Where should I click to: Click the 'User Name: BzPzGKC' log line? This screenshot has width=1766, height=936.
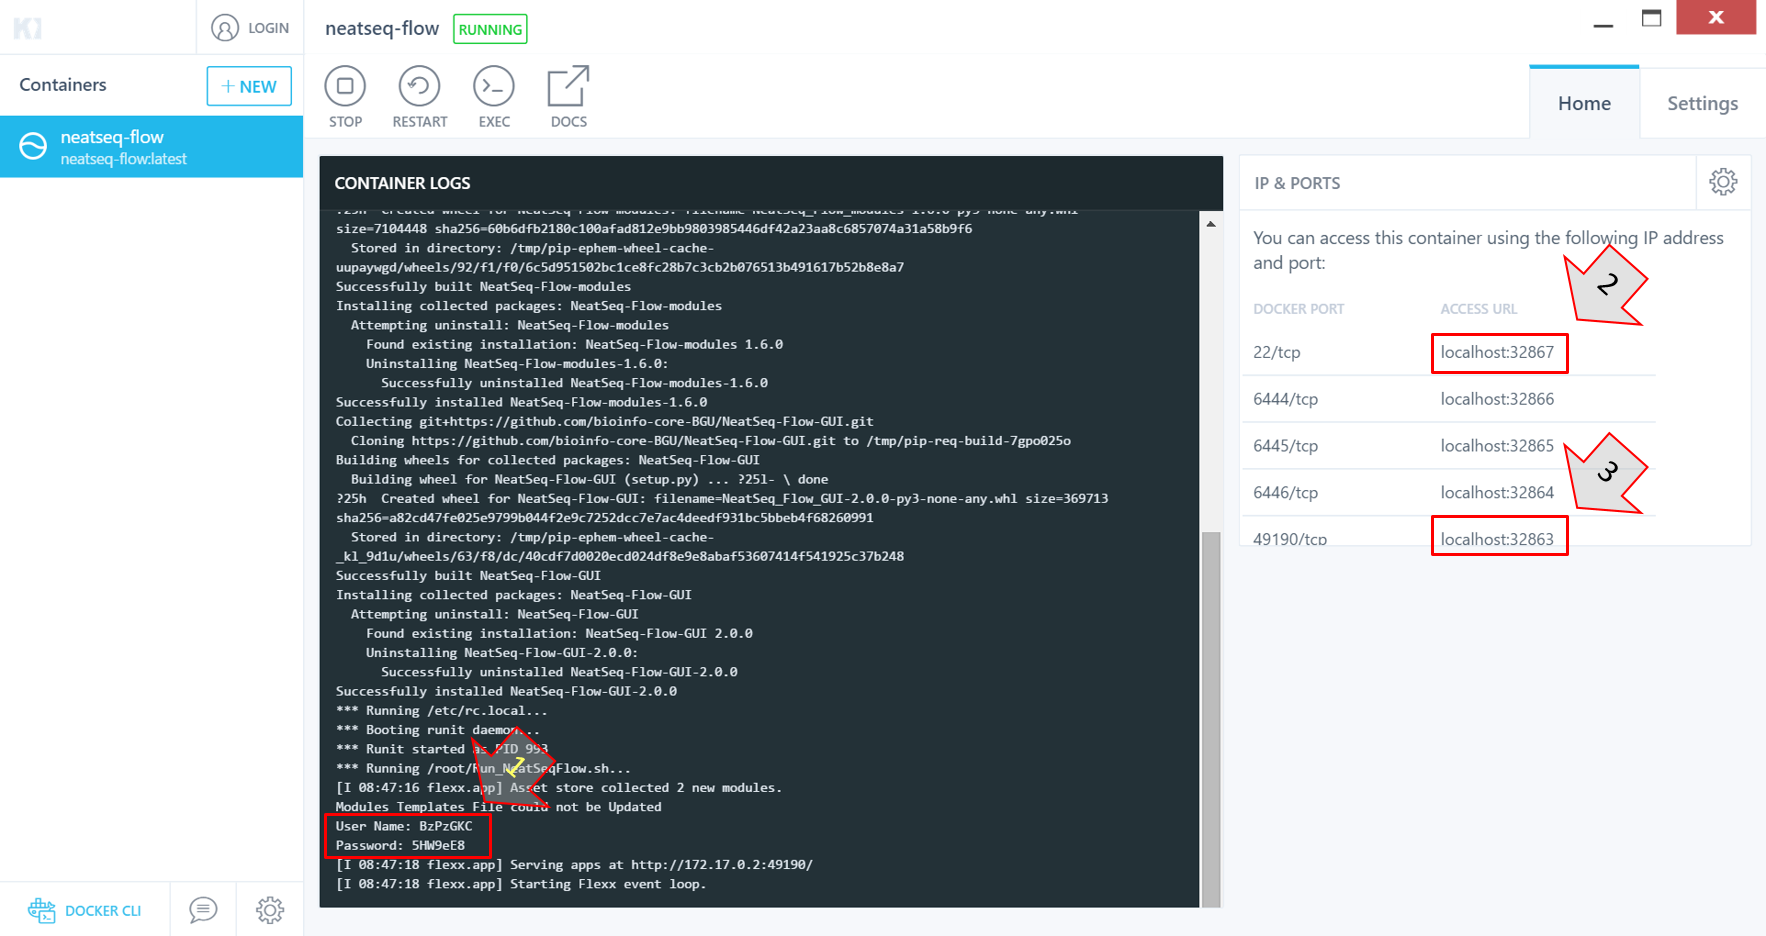point(404,826)
